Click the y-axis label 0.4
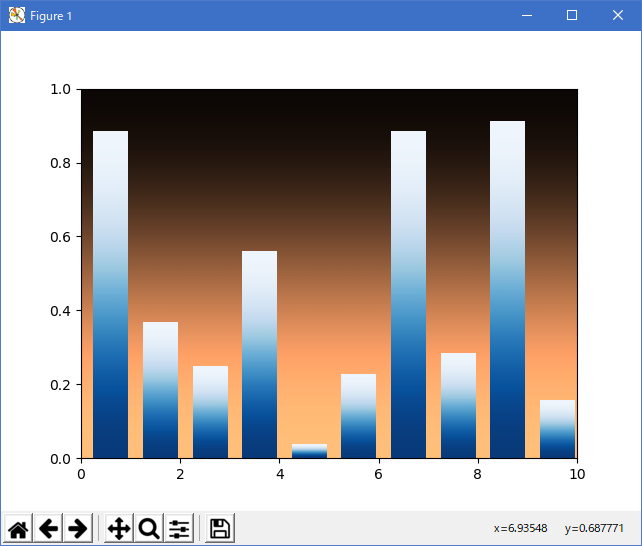The width and height of the screenshot is (642, 546). [60, 311]
